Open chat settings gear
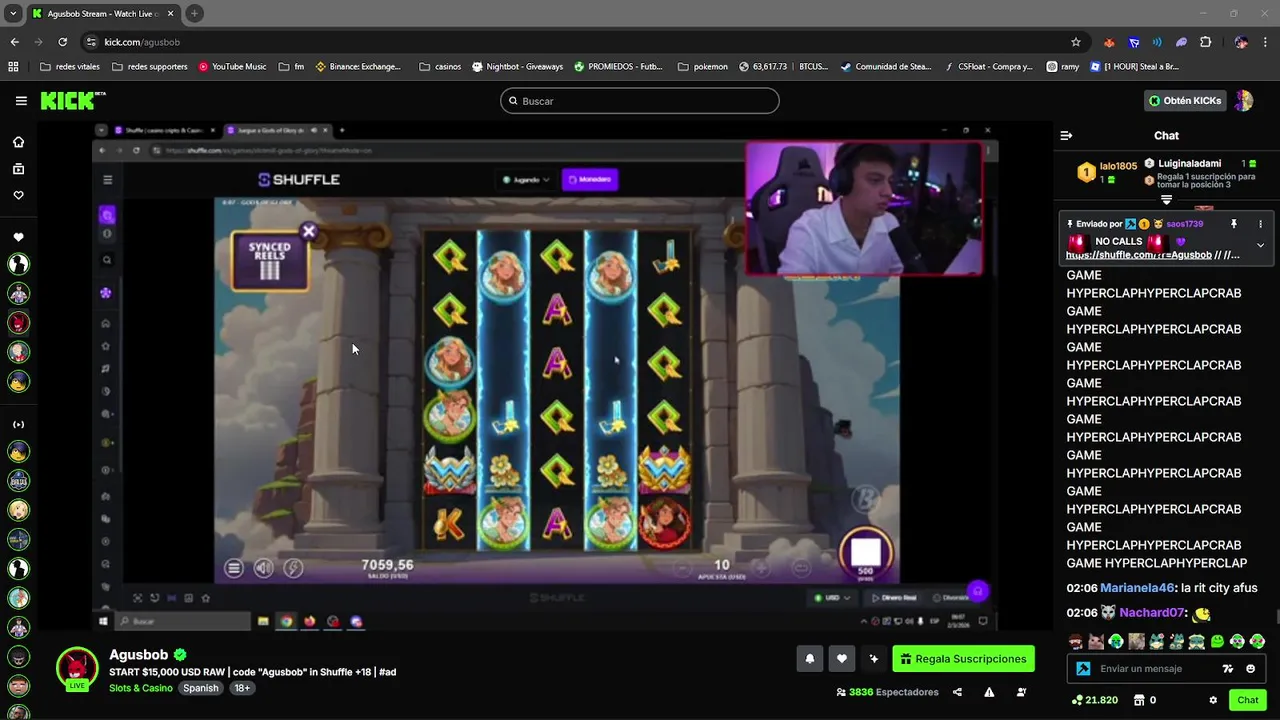The image size is (1280, 720). [x=1213, y=700]
